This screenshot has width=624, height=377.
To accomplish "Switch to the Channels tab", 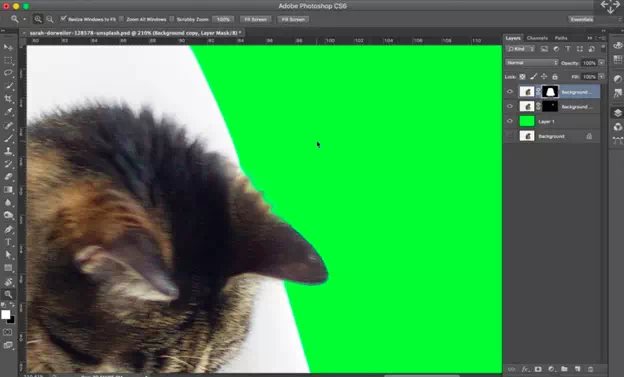I will click(537, 38).
